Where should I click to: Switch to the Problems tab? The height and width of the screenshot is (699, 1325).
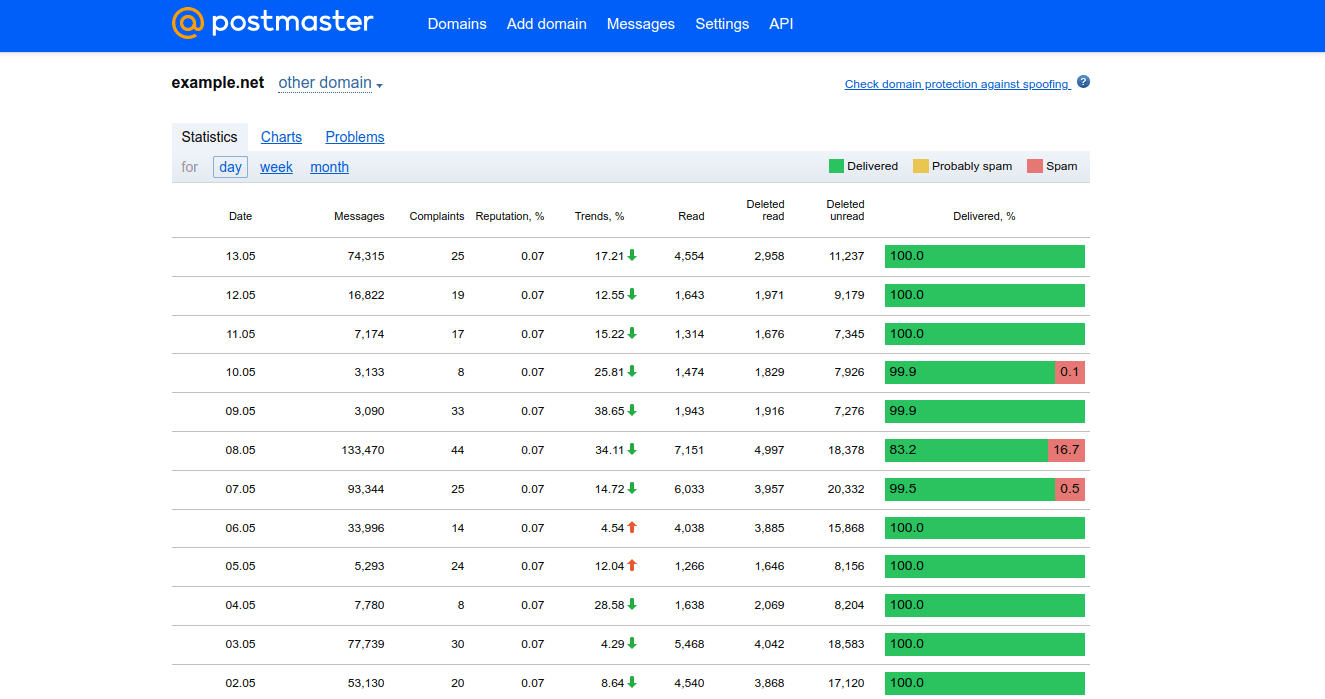pos(355,137)
